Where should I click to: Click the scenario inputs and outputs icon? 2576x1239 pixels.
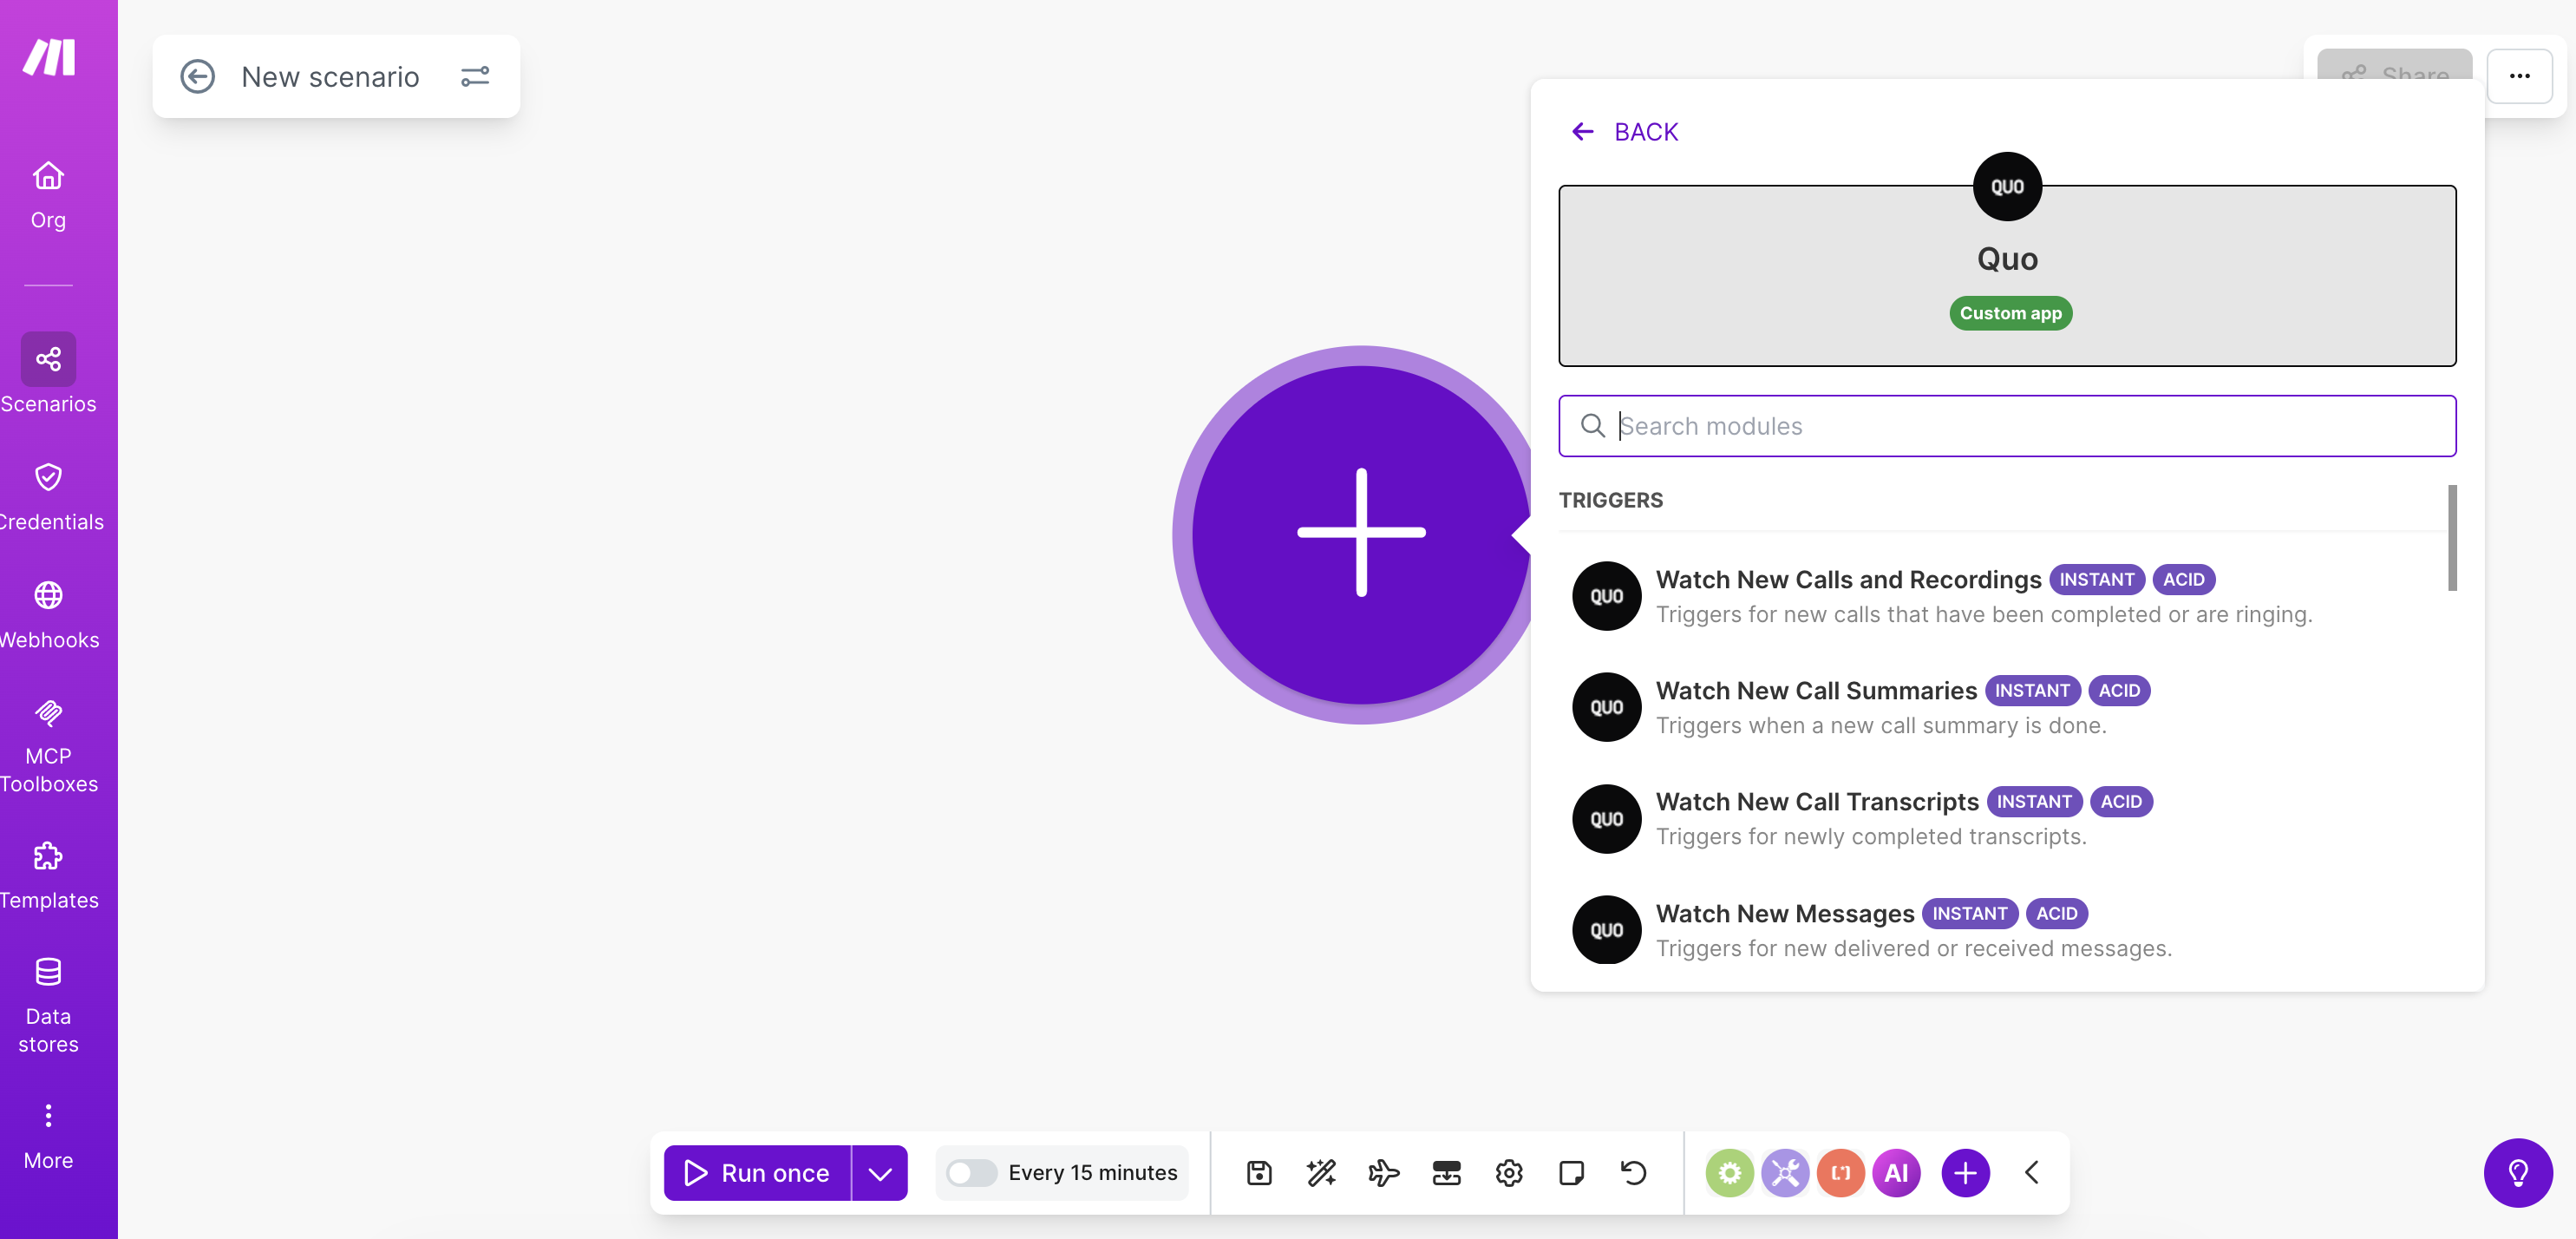pyautogui.click(x=1446, y=1172)
